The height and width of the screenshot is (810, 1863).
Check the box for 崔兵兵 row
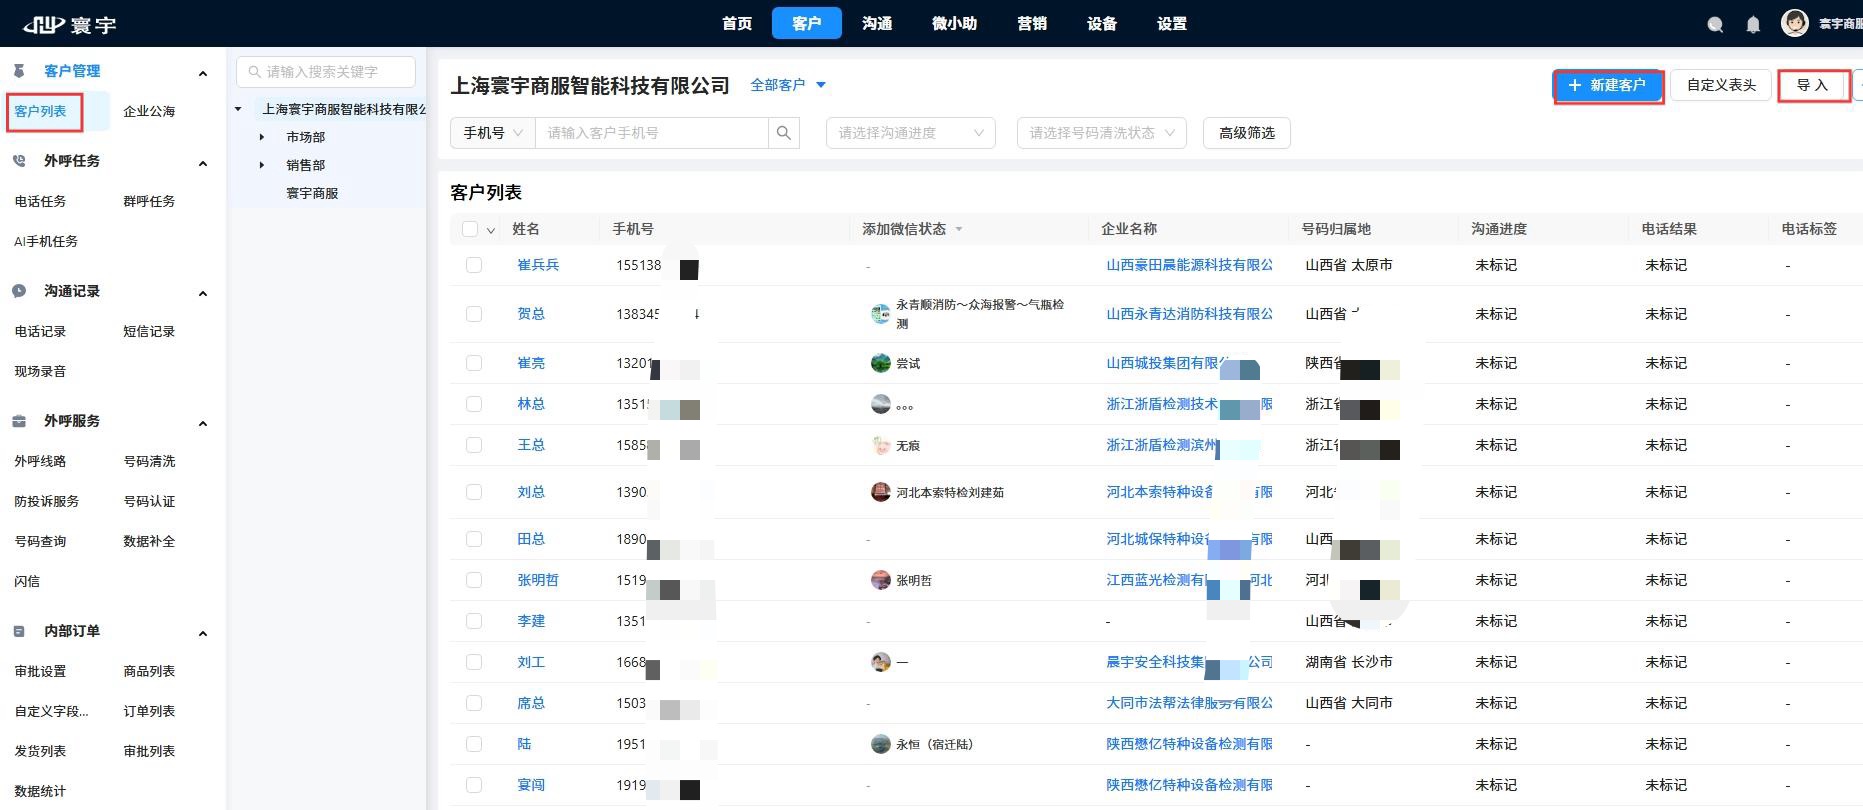click(x=474, y=265)
